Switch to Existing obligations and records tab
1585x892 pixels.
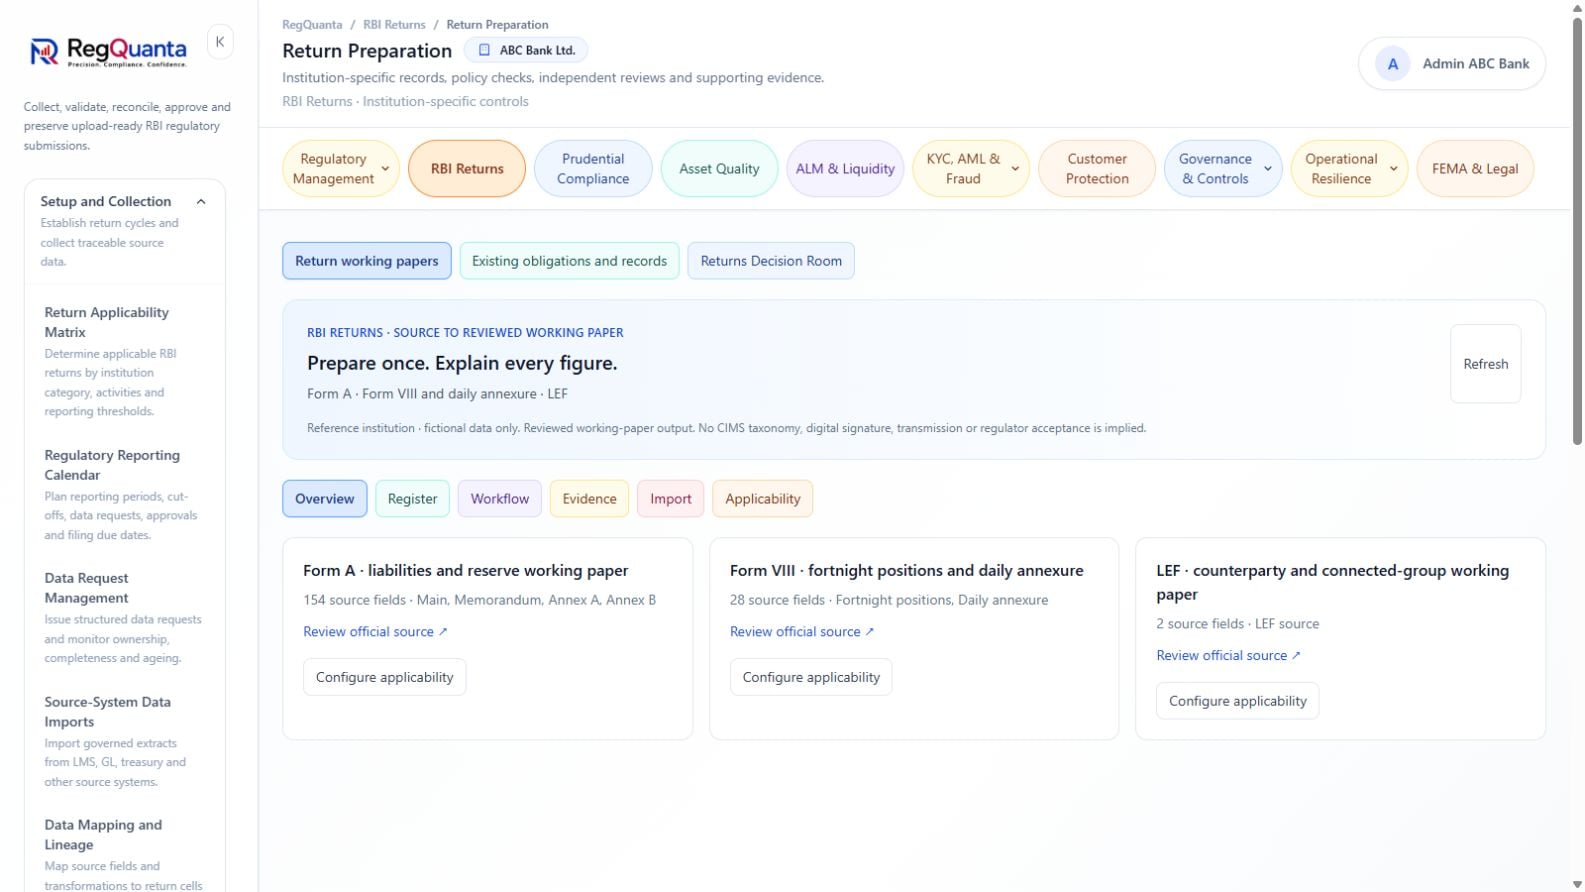(569, 261)
